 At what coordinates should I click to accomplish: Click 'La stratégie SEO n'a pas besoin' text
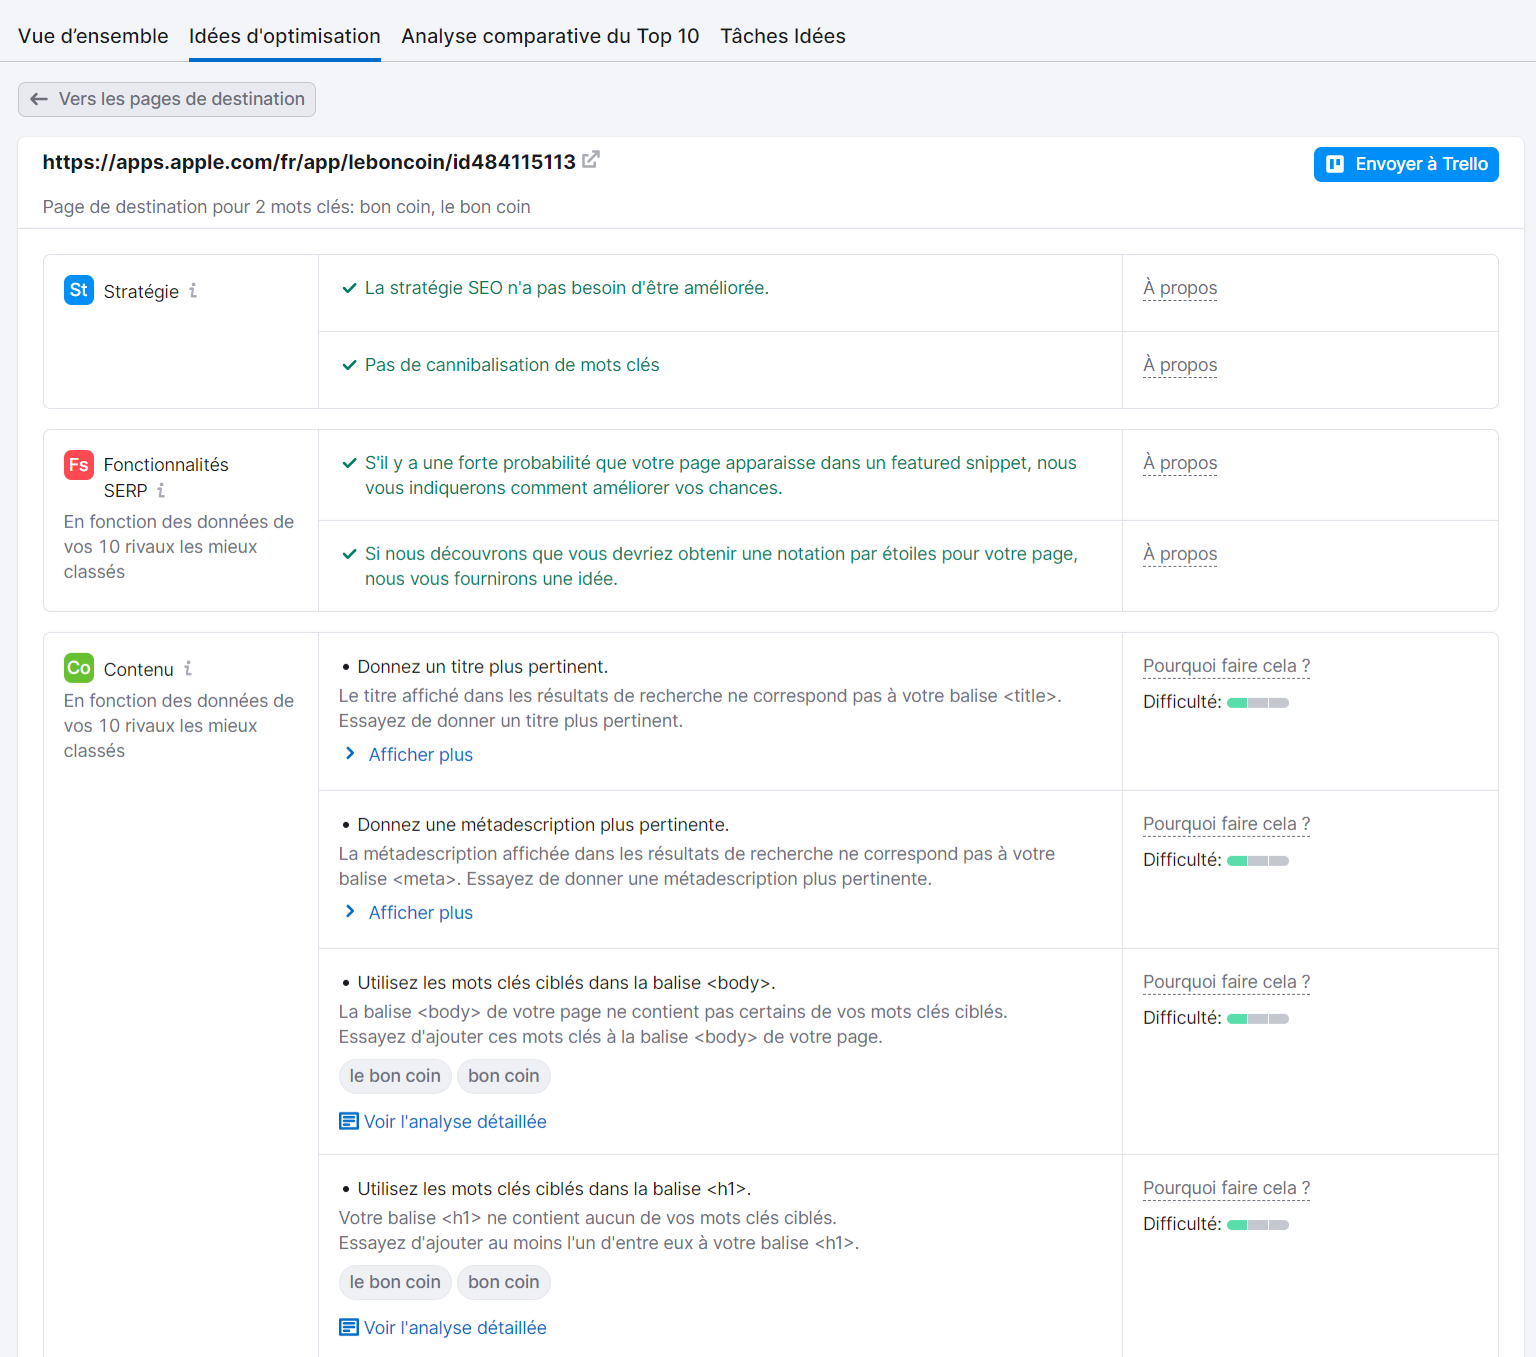pyautogui.click(x=567, y=288)
